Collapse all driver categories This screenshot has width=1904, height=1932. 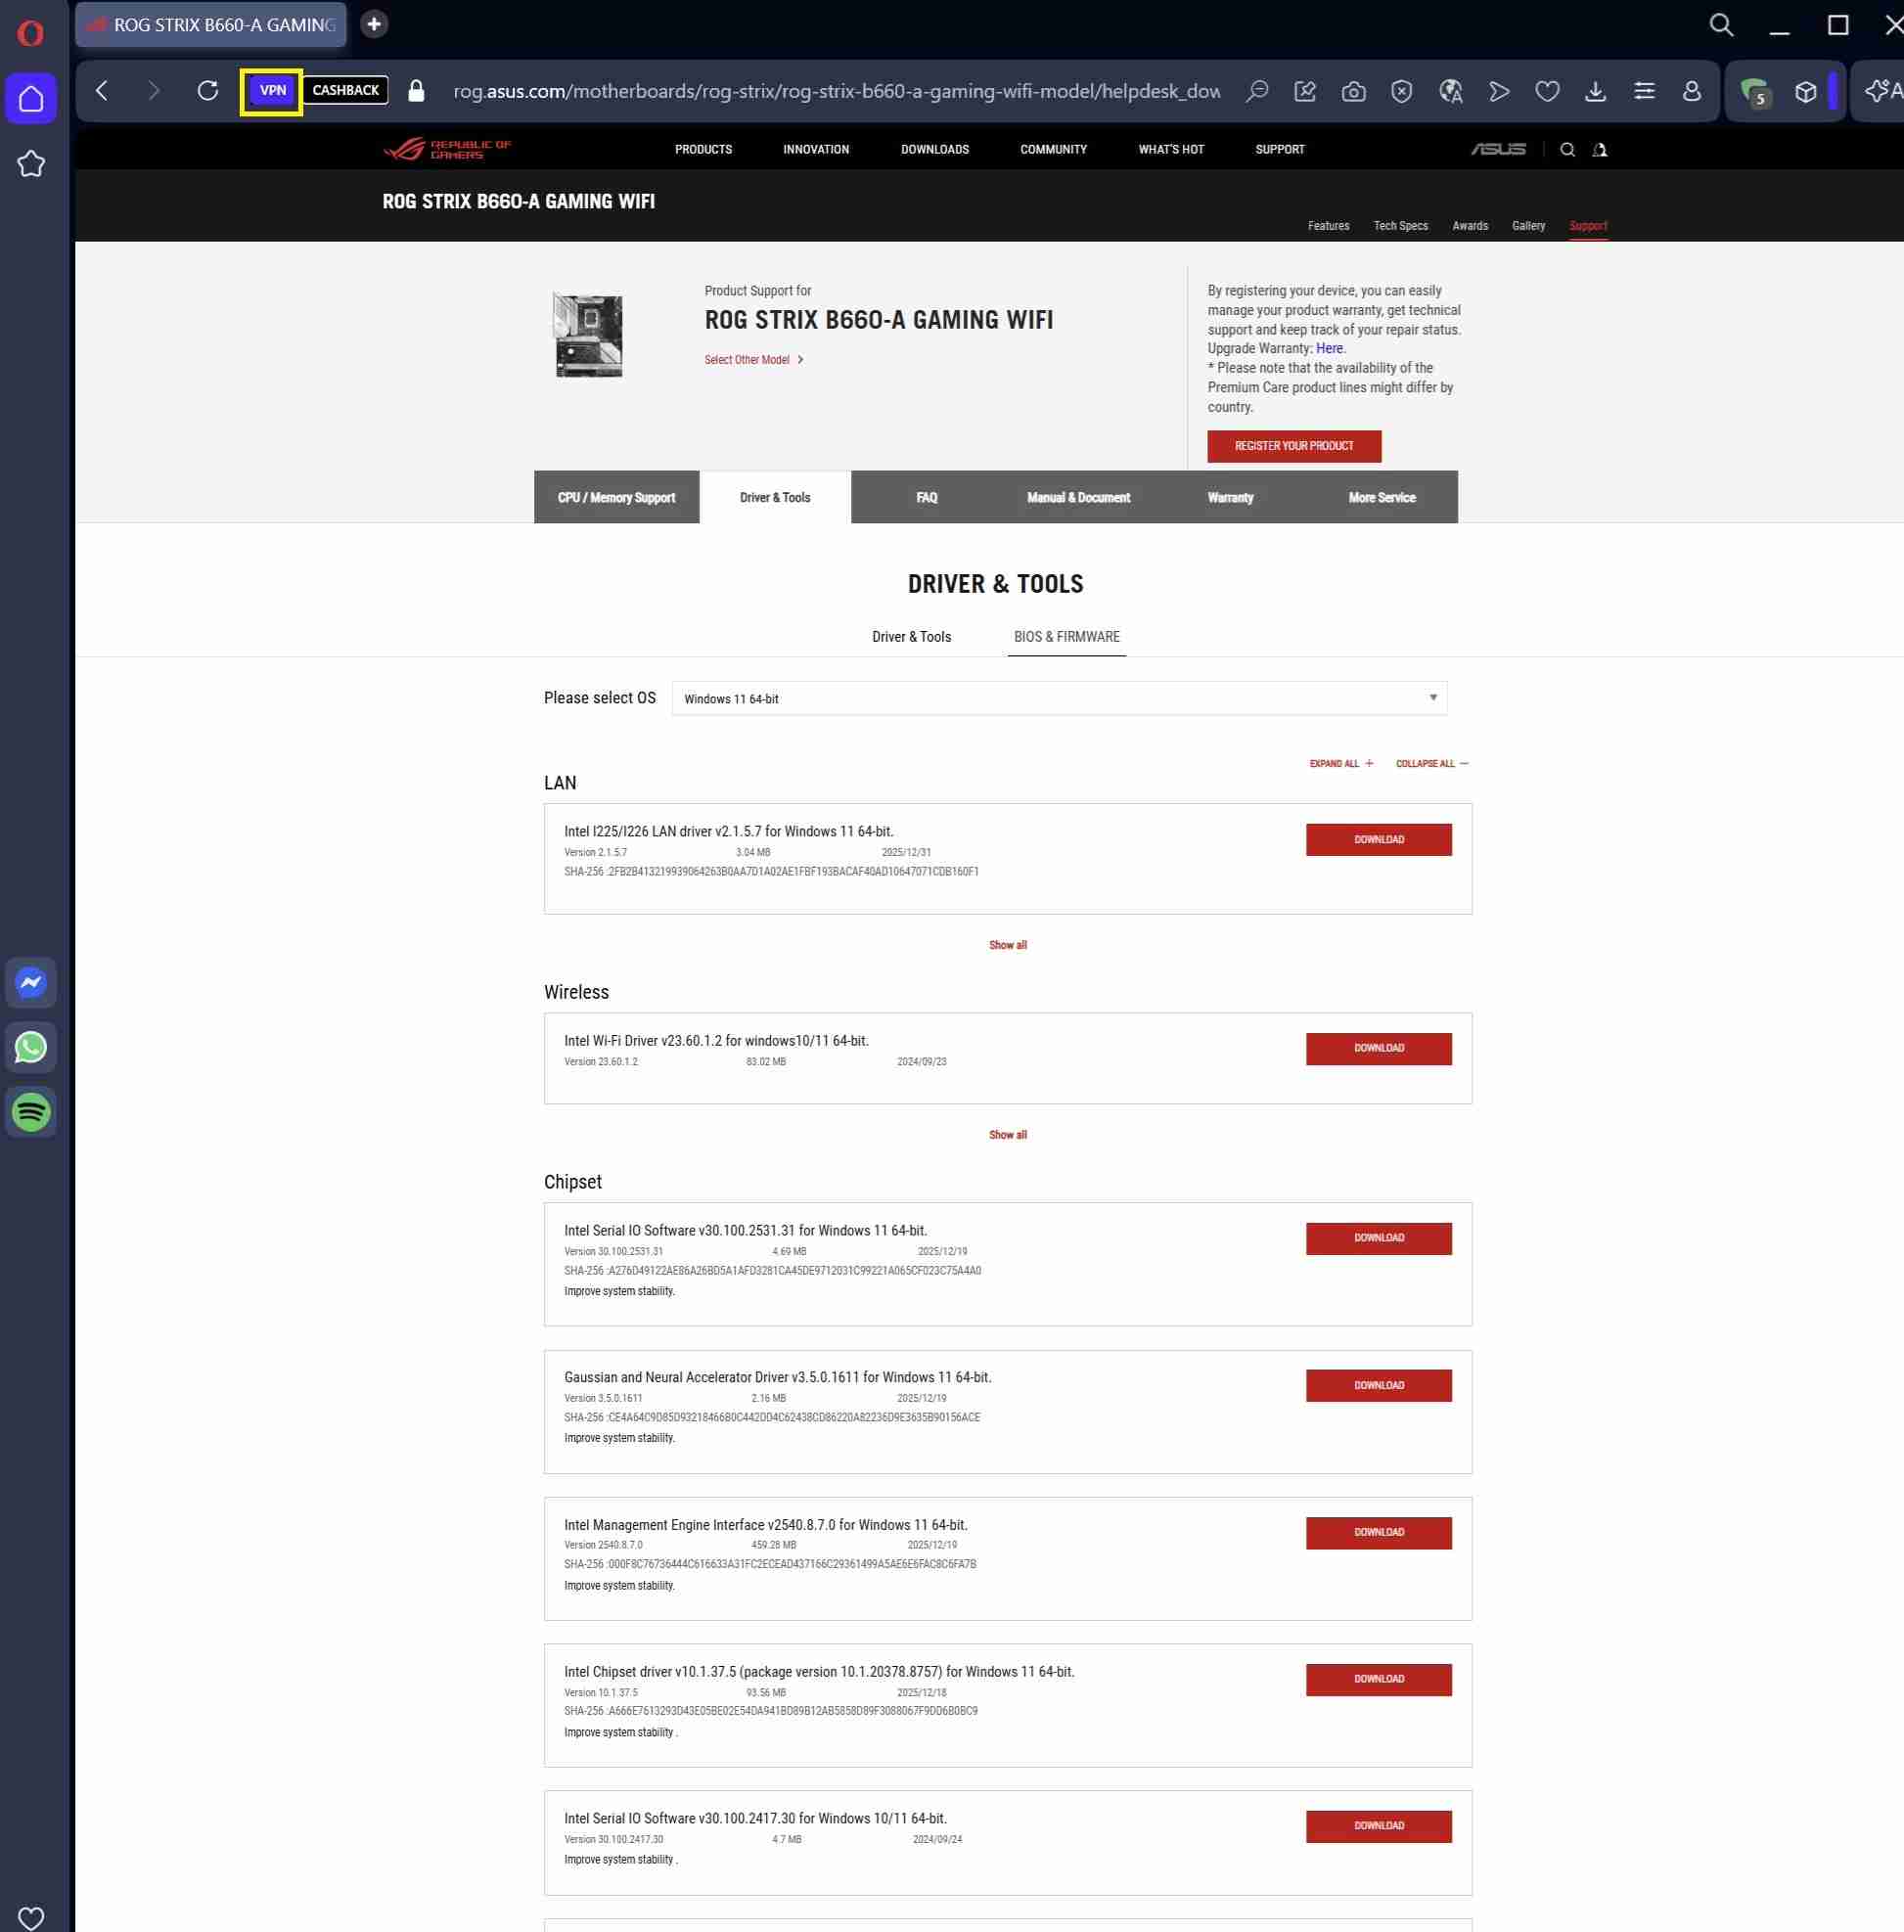coord(1431,764)
